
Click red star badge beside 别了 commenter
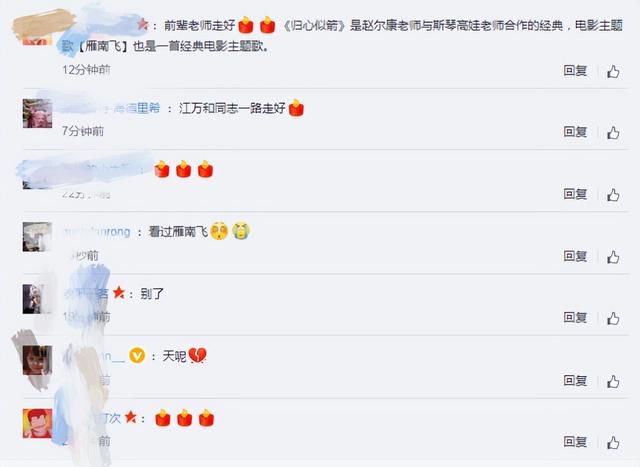tap(119, 292)
